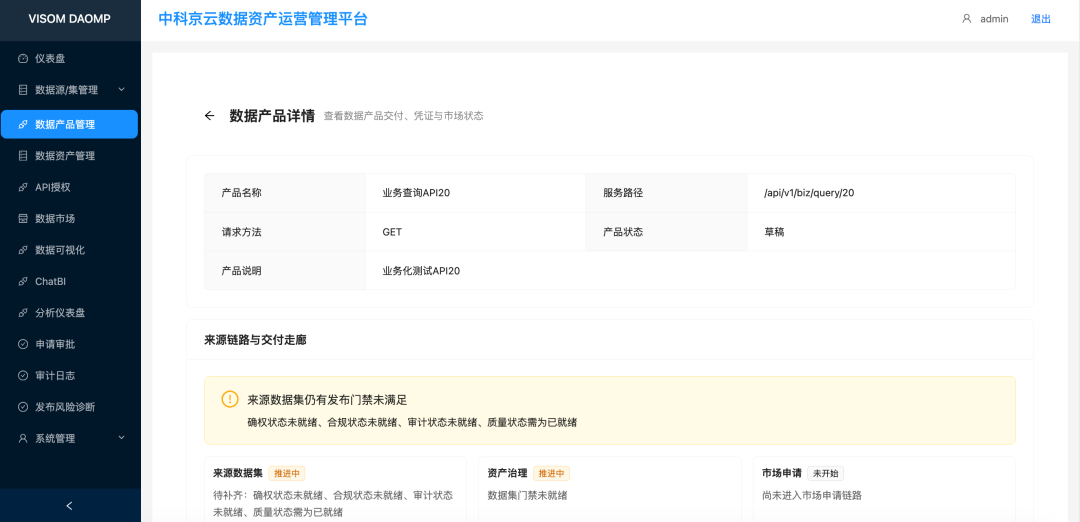The width and height of the screenshot is (1080, 522).
Task: Click the API授权 link icon
Action: (x=23, y=187)
